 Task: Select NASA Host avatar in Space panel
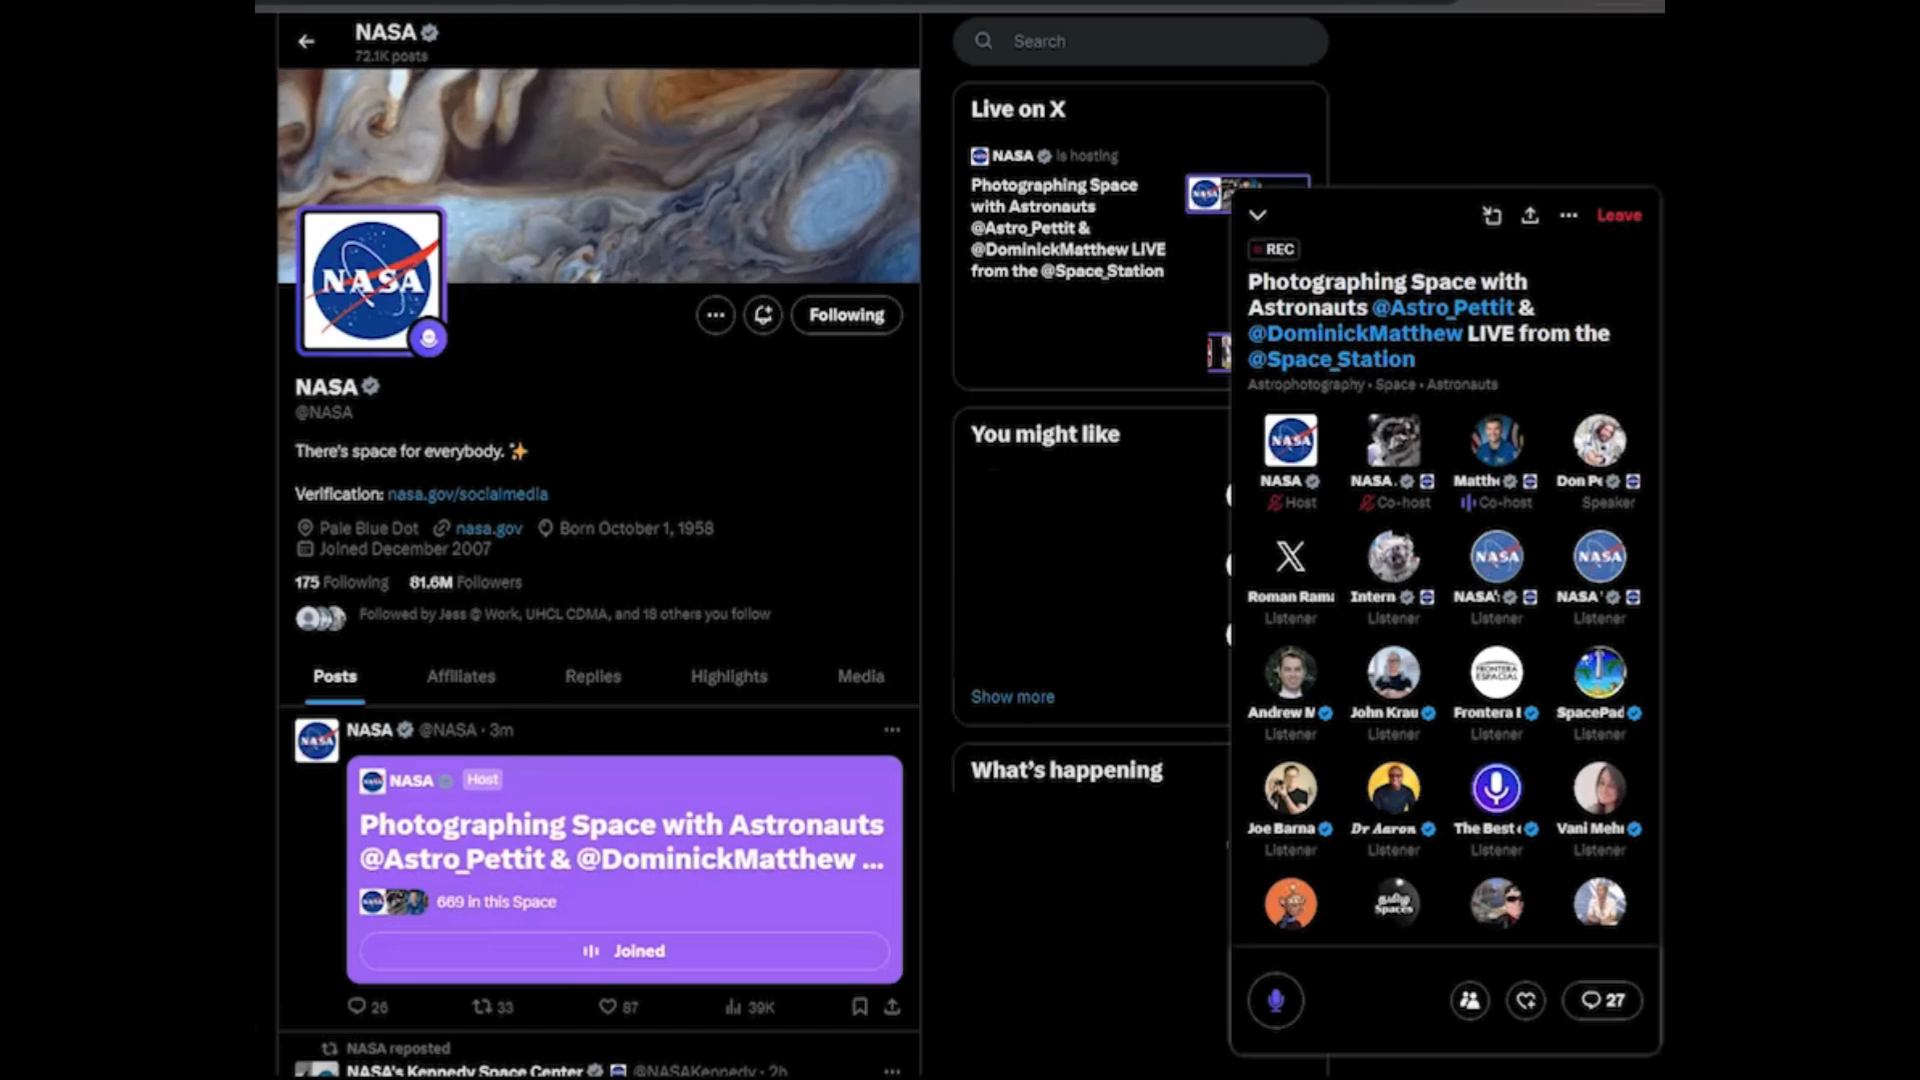point(1290,441)
